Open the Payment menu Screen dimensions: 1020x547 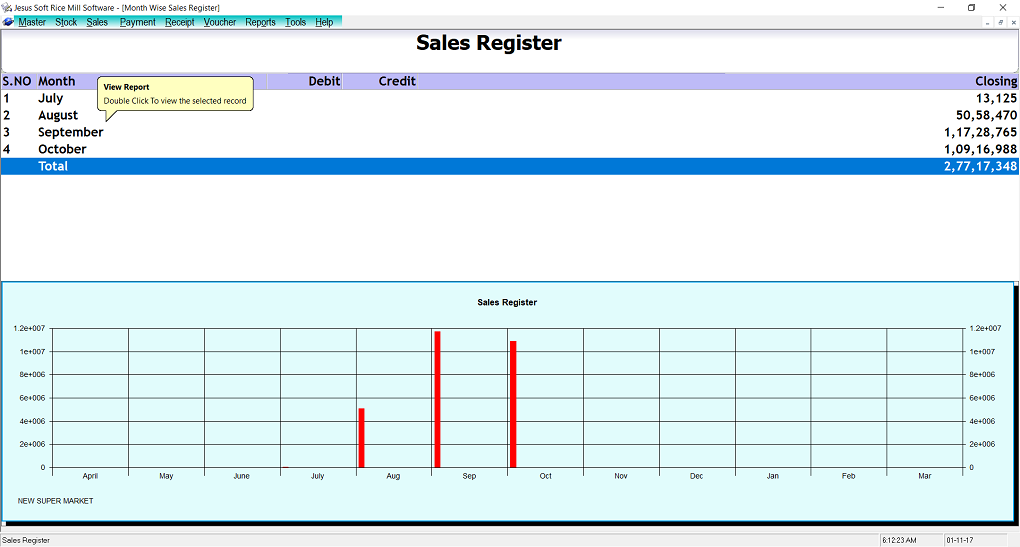tap(137, 22)
